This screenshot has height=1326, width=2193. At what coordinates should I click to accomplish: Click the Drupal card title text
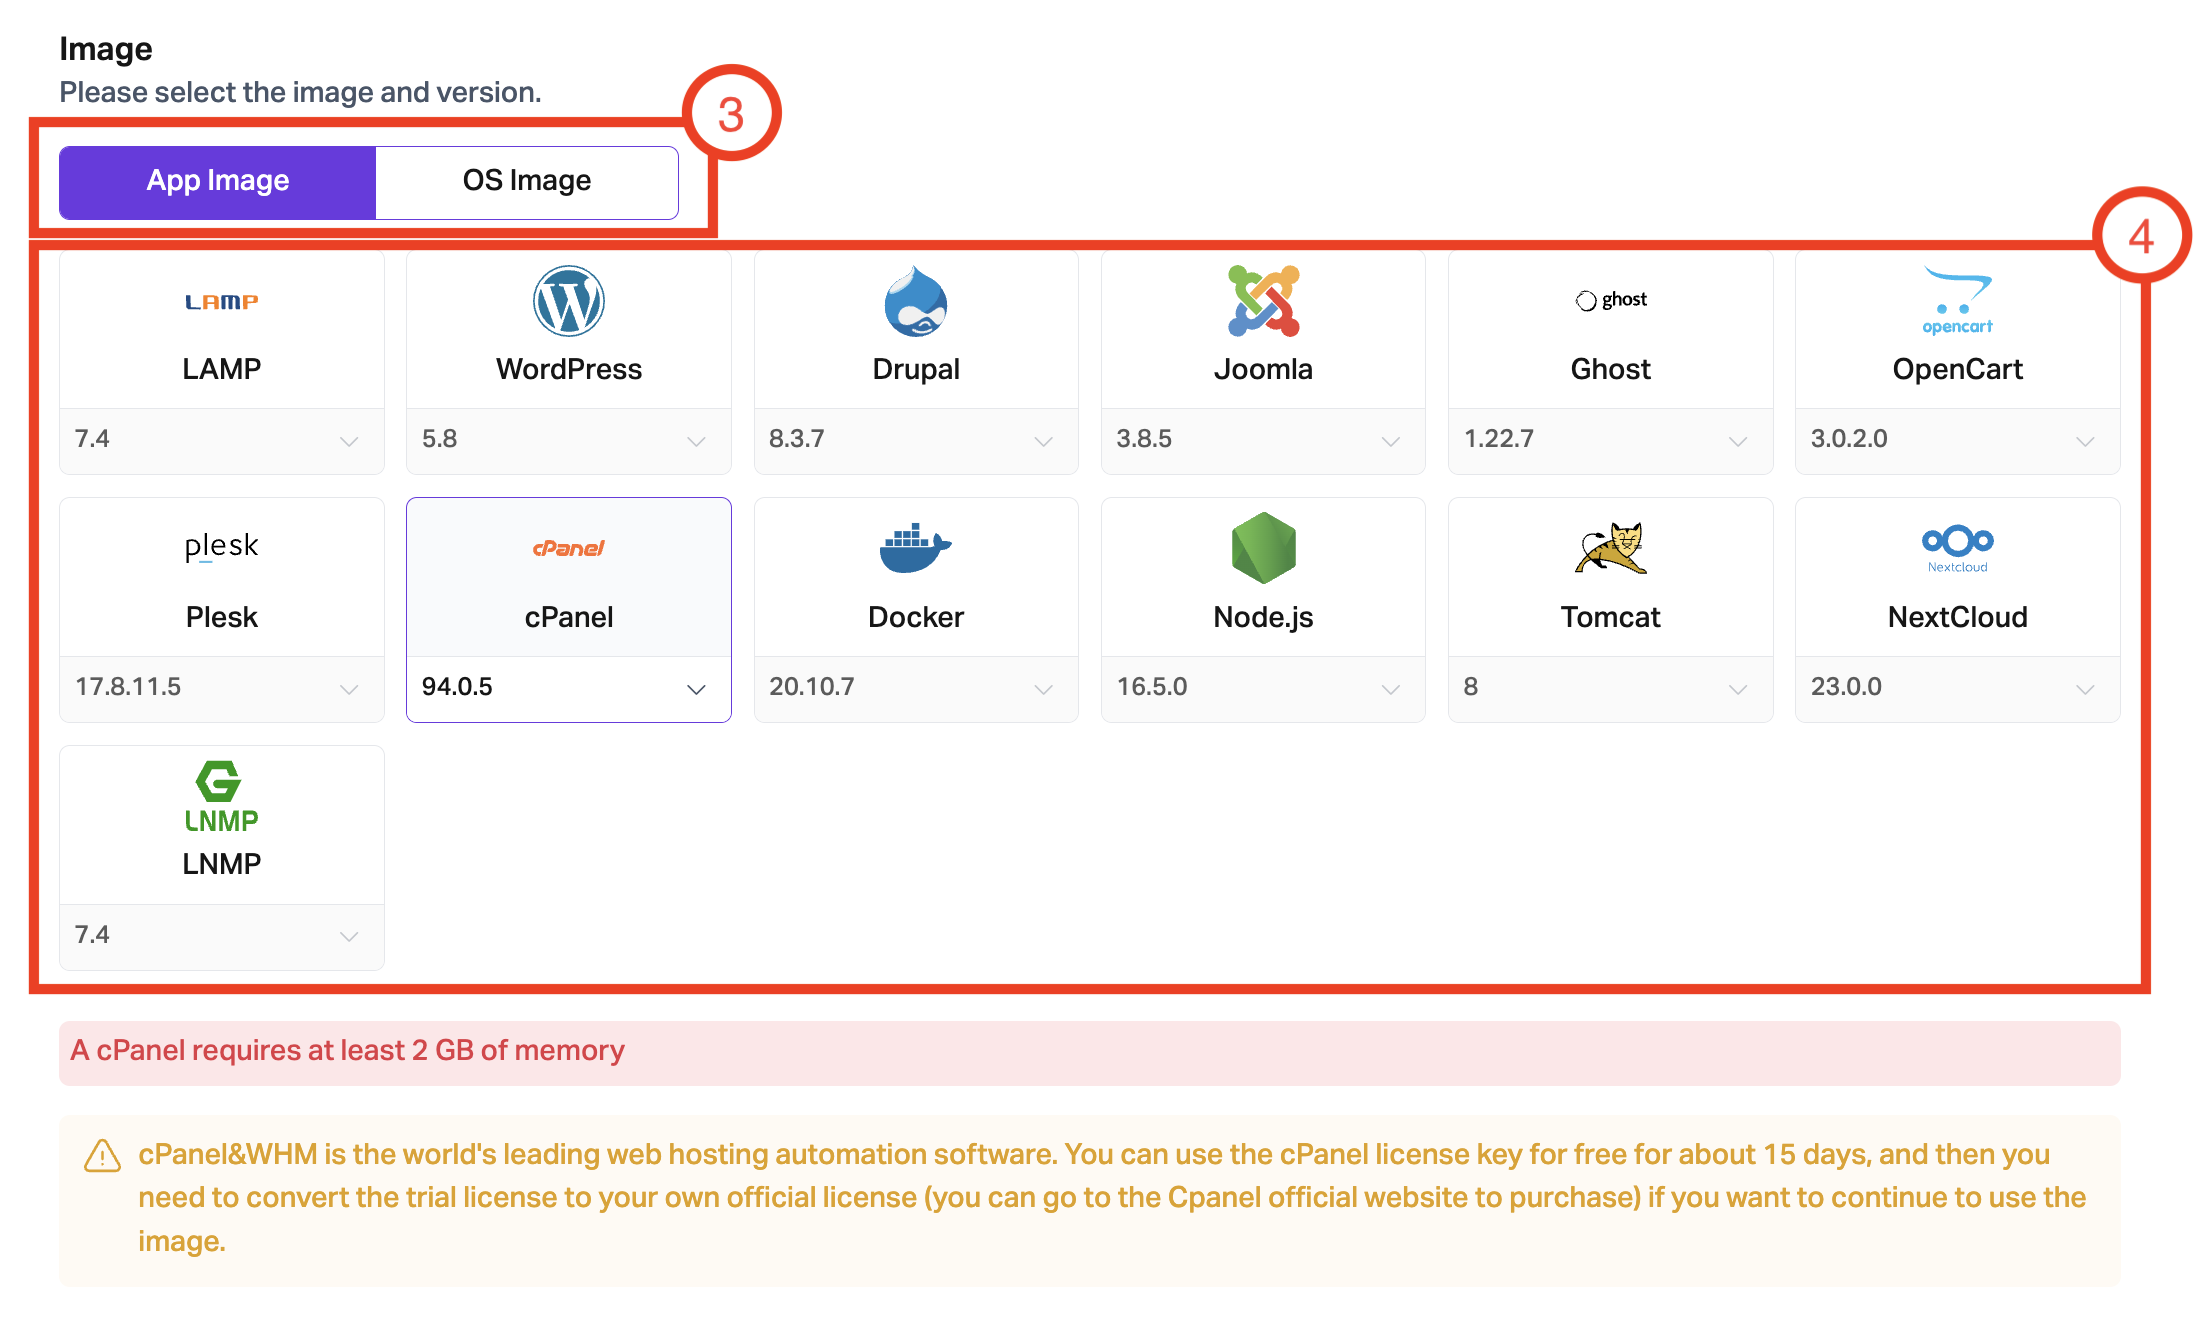tap(916, 369)
